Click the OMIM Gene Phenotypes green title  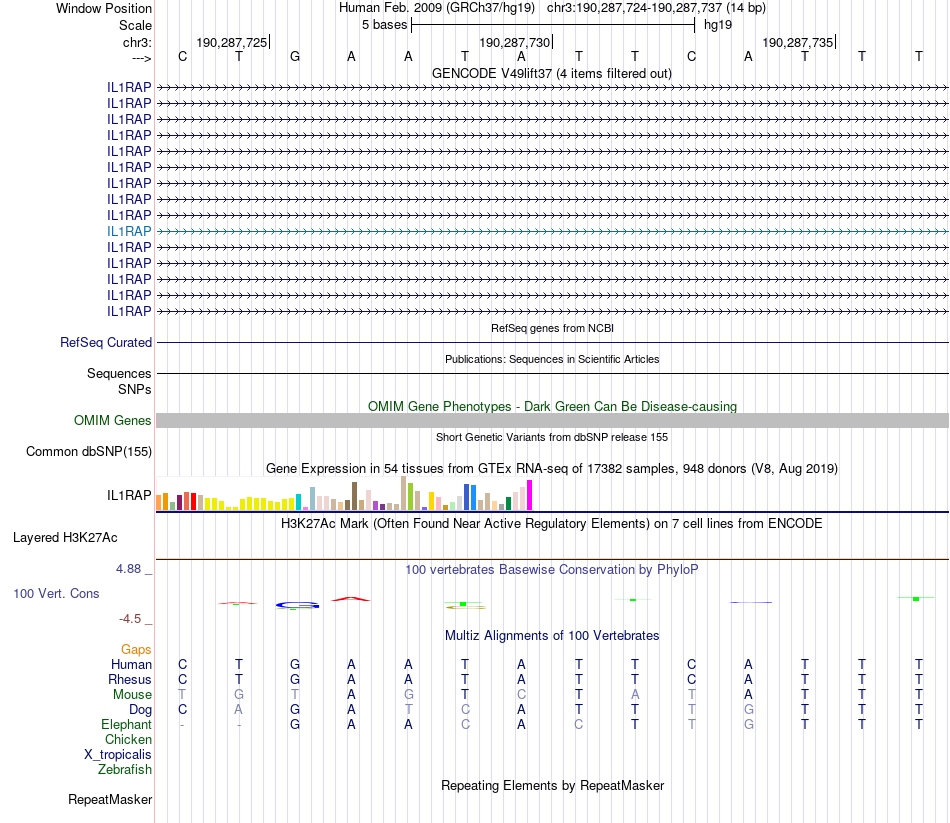(552, 407)
